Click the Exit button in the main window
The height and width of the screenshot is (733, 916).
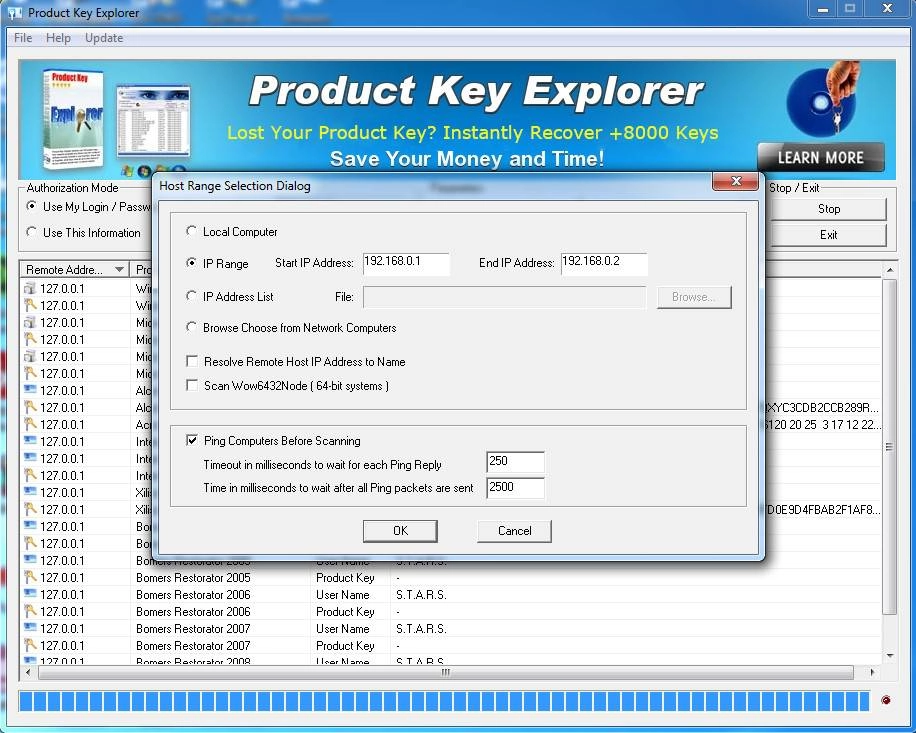[828, 235]
